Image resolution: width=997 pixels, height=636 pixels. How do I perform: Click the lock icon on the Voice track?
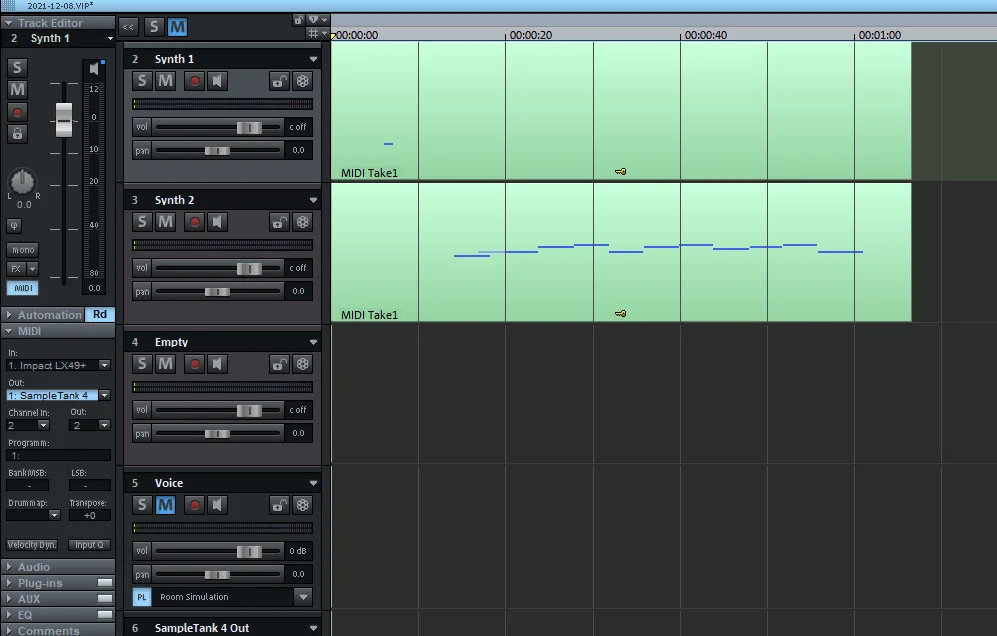point(279,506)
